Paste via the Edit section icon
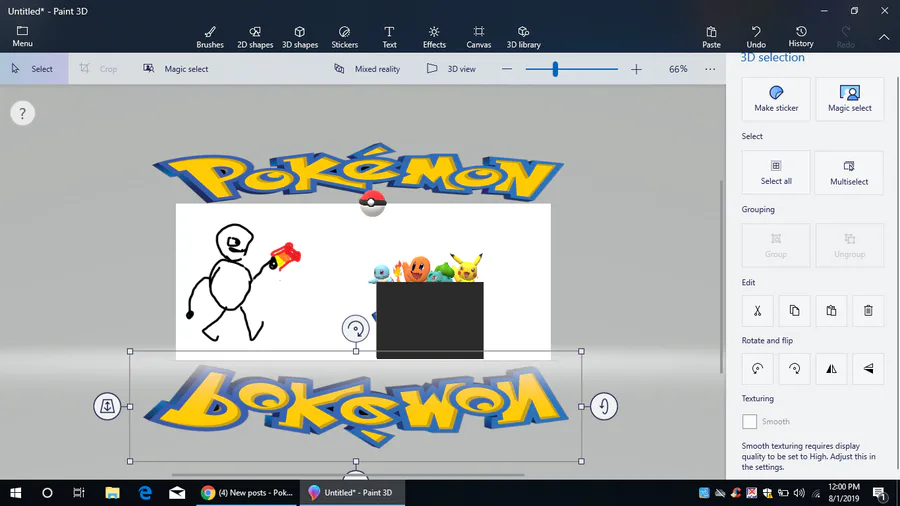The height and width of the screenshot is (506, 900). coord(831,310)
